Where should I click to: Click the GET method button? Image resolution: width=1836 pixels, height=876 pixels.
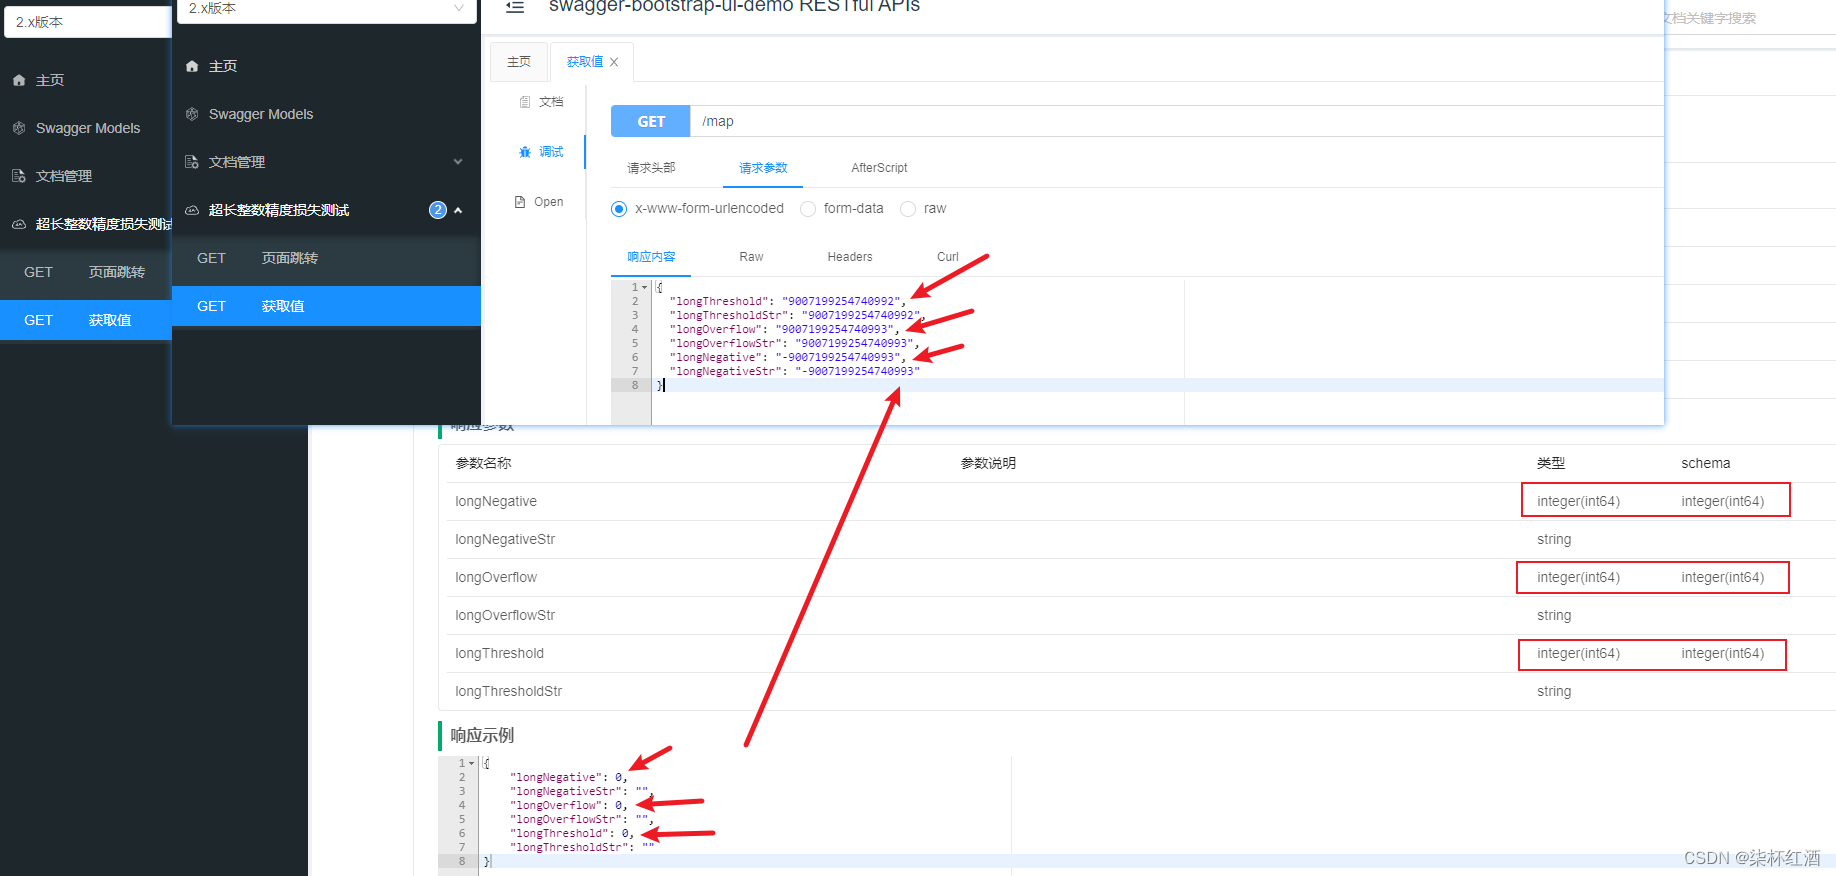(651, 121)
